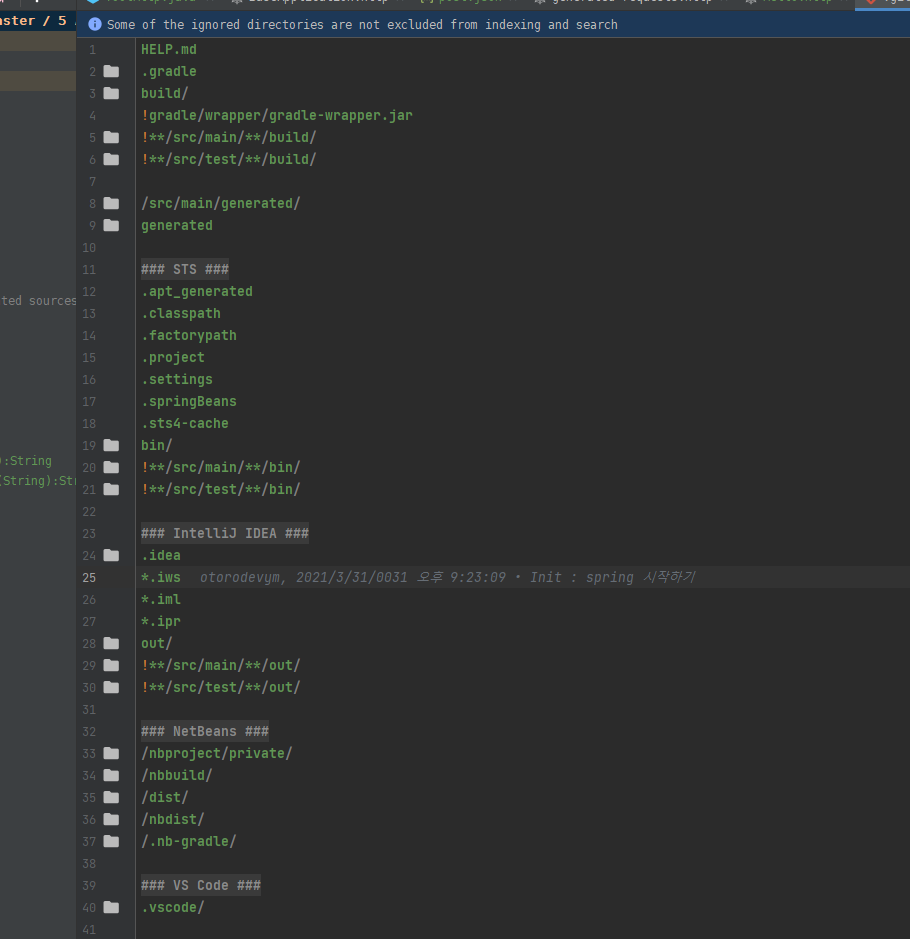910x939 pixels.
Task: Click the !gradle/wrapper/gradle-wrapper.jar entry
Action: [x=277, y=116]
